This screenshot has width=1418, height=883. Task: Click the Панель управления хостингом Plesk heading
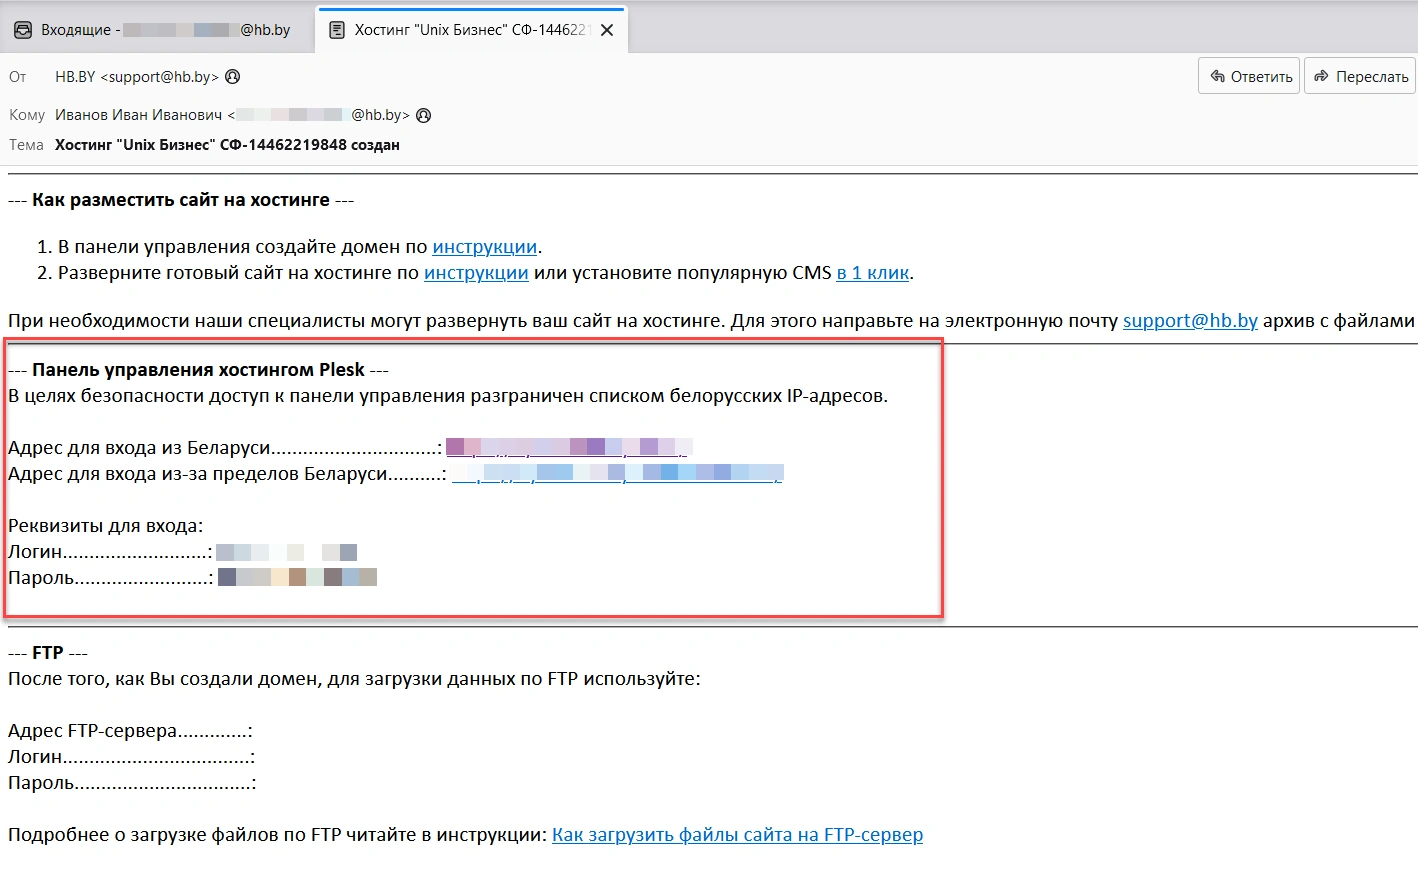click(x=198, y=370)
